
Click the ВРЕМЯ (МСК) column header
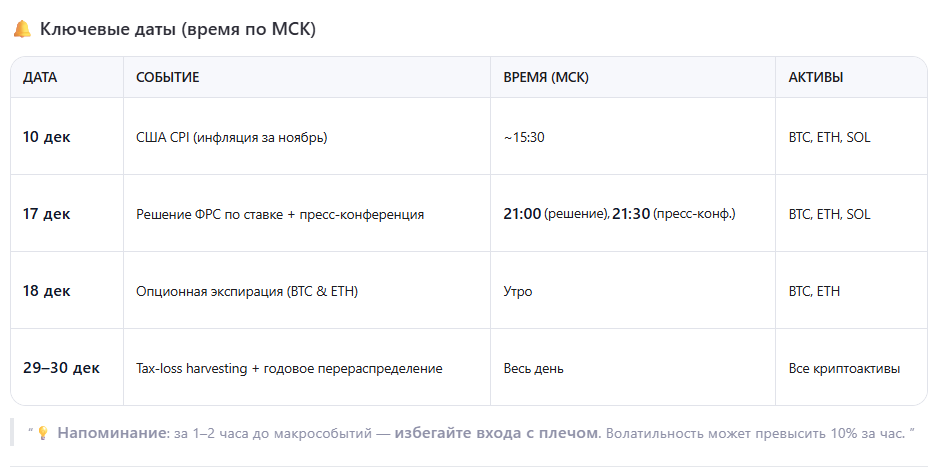pos(546,77)
